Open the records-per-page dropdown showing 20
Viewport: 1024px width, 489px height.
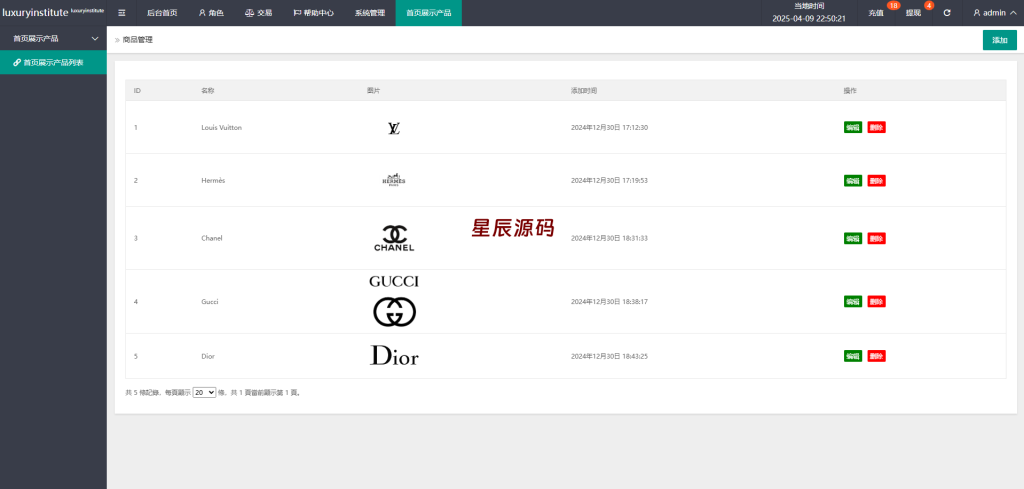pyautogui.click(x=204, y=392)
